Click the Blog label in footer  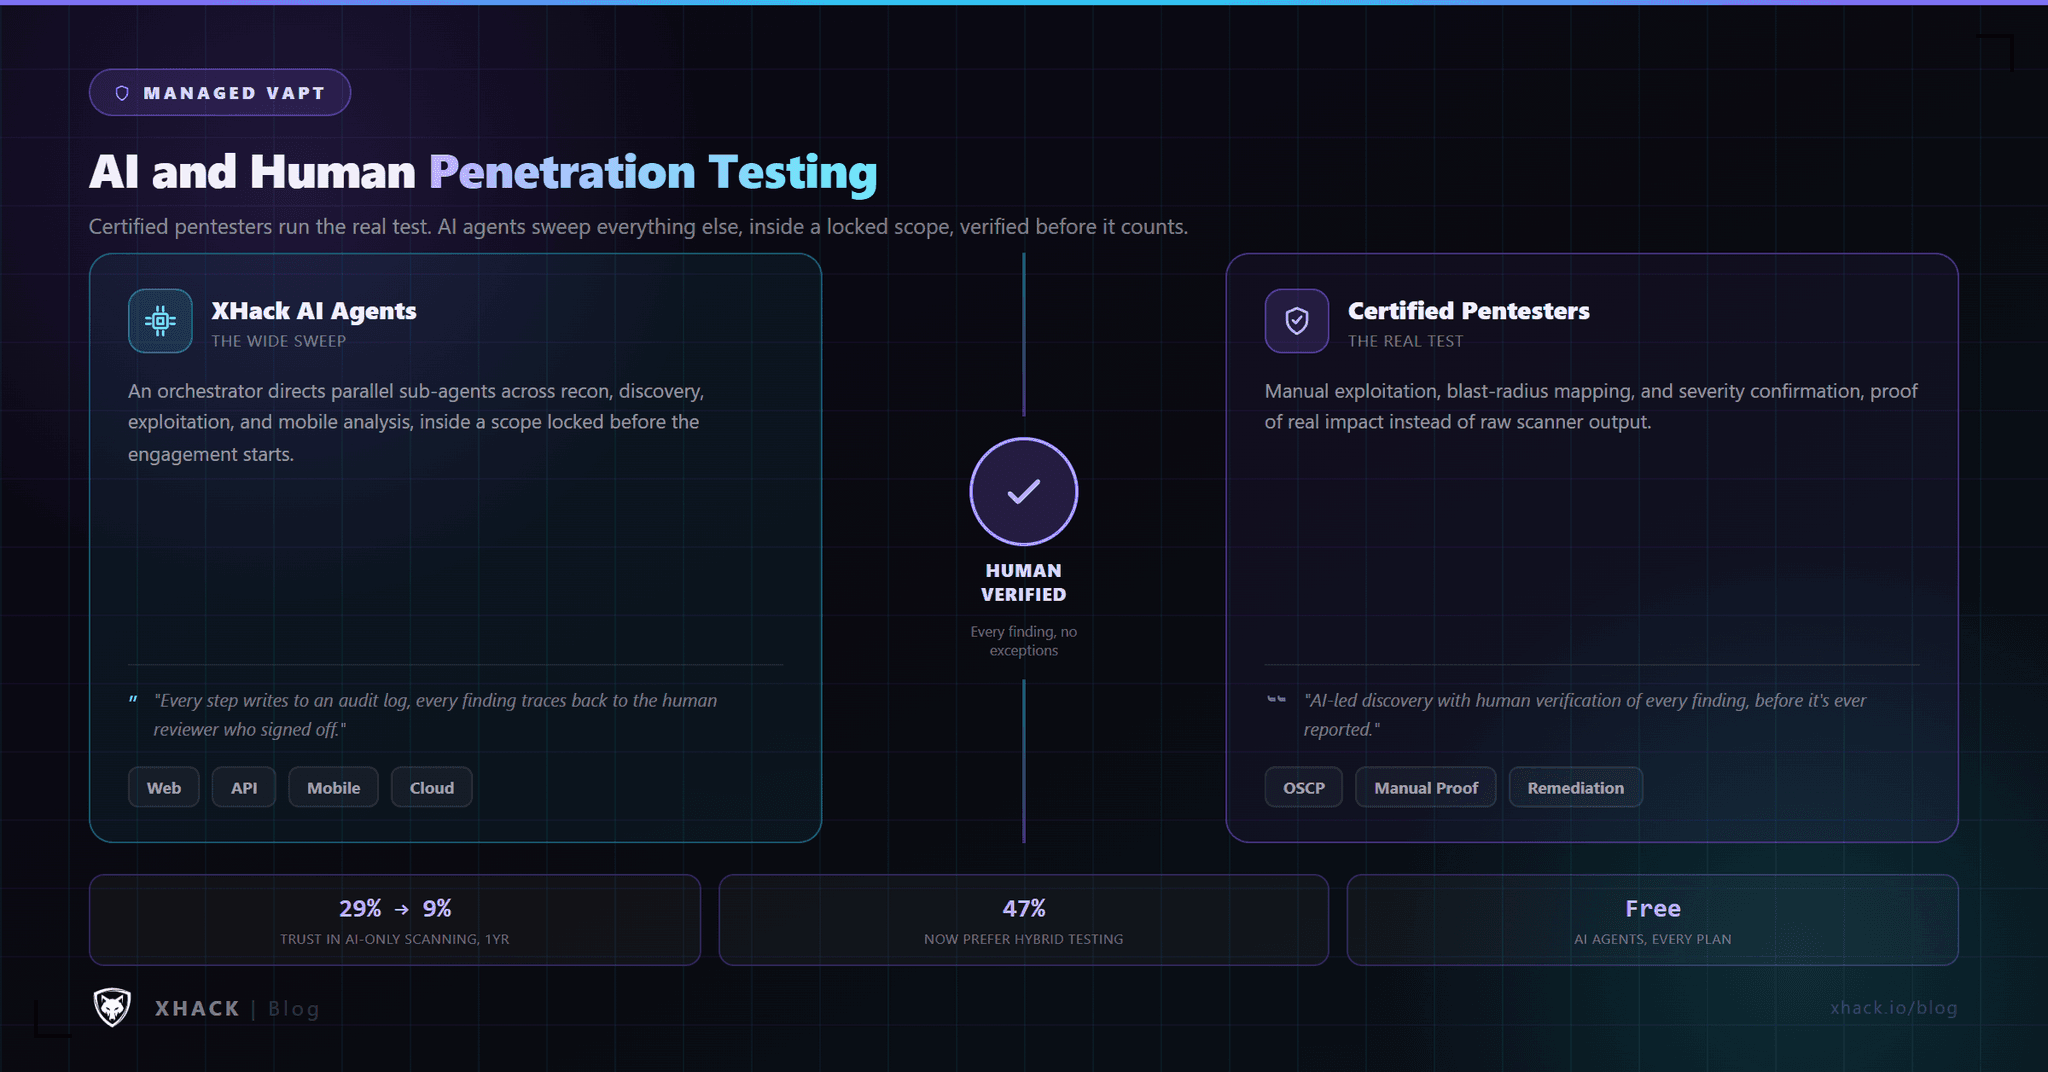pyautogui.click(x=294, y=1009)
